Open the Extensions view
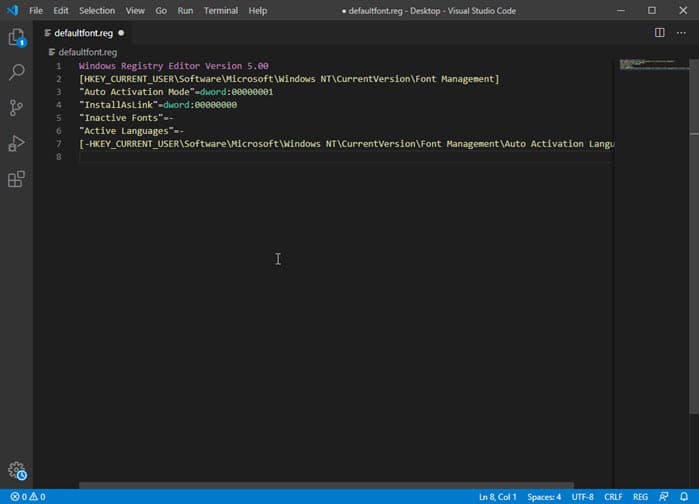Screen dimensions: 699x504 coord(16,179)
